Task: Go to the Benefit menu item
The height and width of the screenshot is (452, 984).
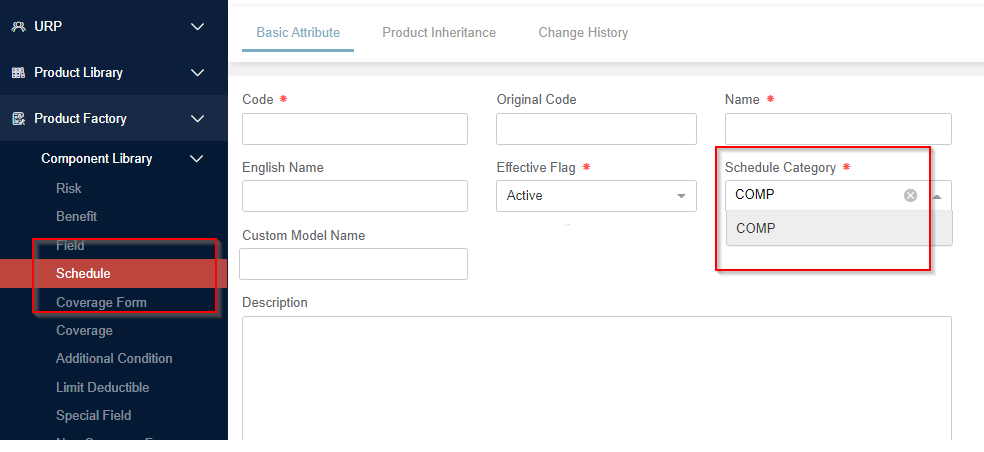Action: (76, 216)
